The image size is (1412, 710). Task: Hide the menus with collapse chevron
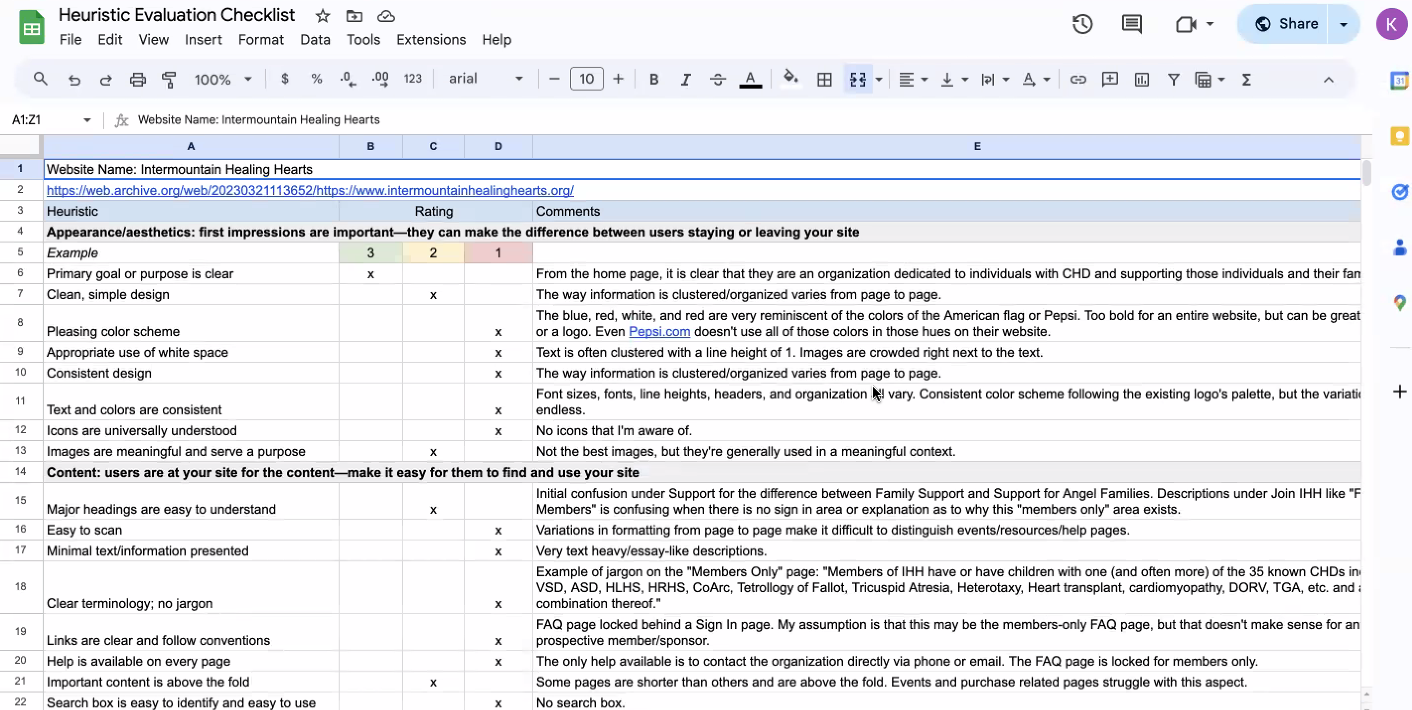1329,79
